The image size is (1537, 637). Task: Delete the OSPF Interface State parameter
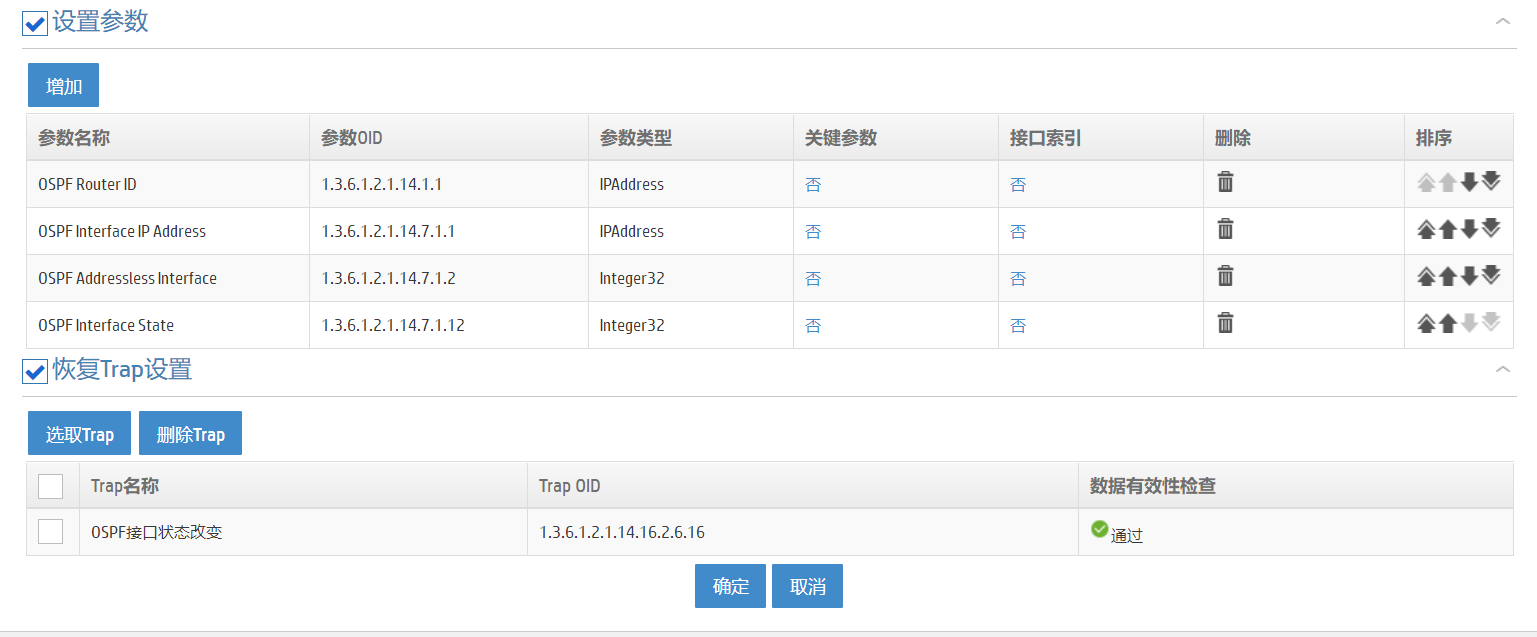[x=1225, y=323]
